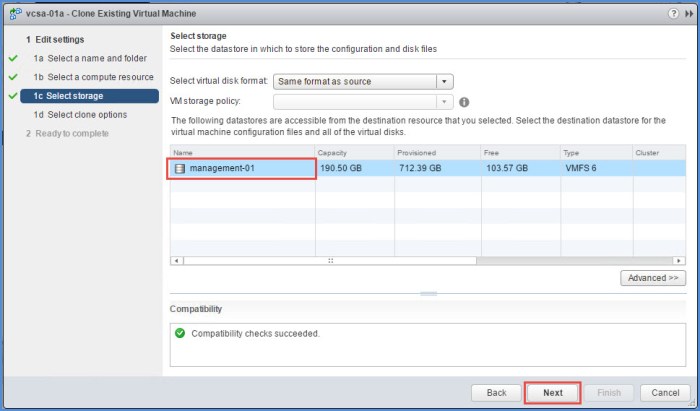700x411 pixels.
Task: Go to step 1d Select clone options
Action: click(80, 115)
